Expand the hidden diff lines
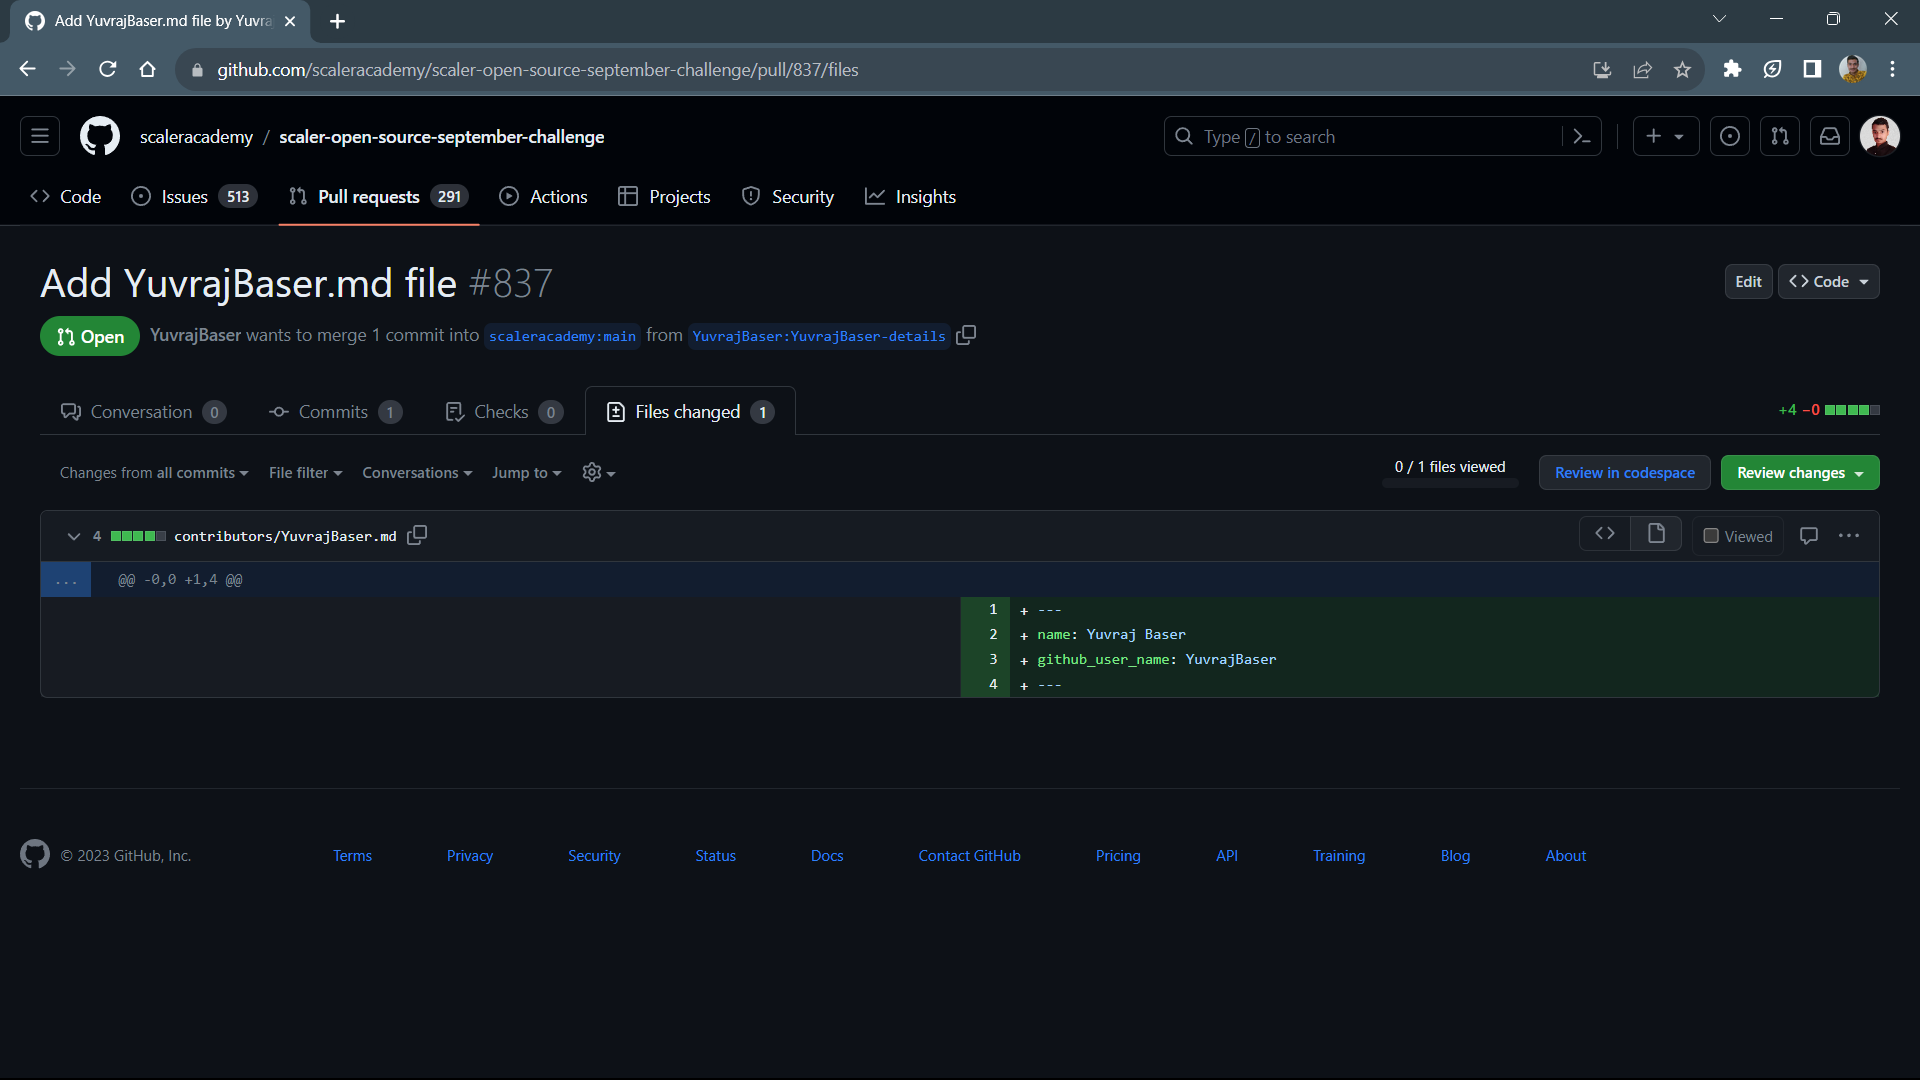The image size is (1920, 1080). coord(66,579)
